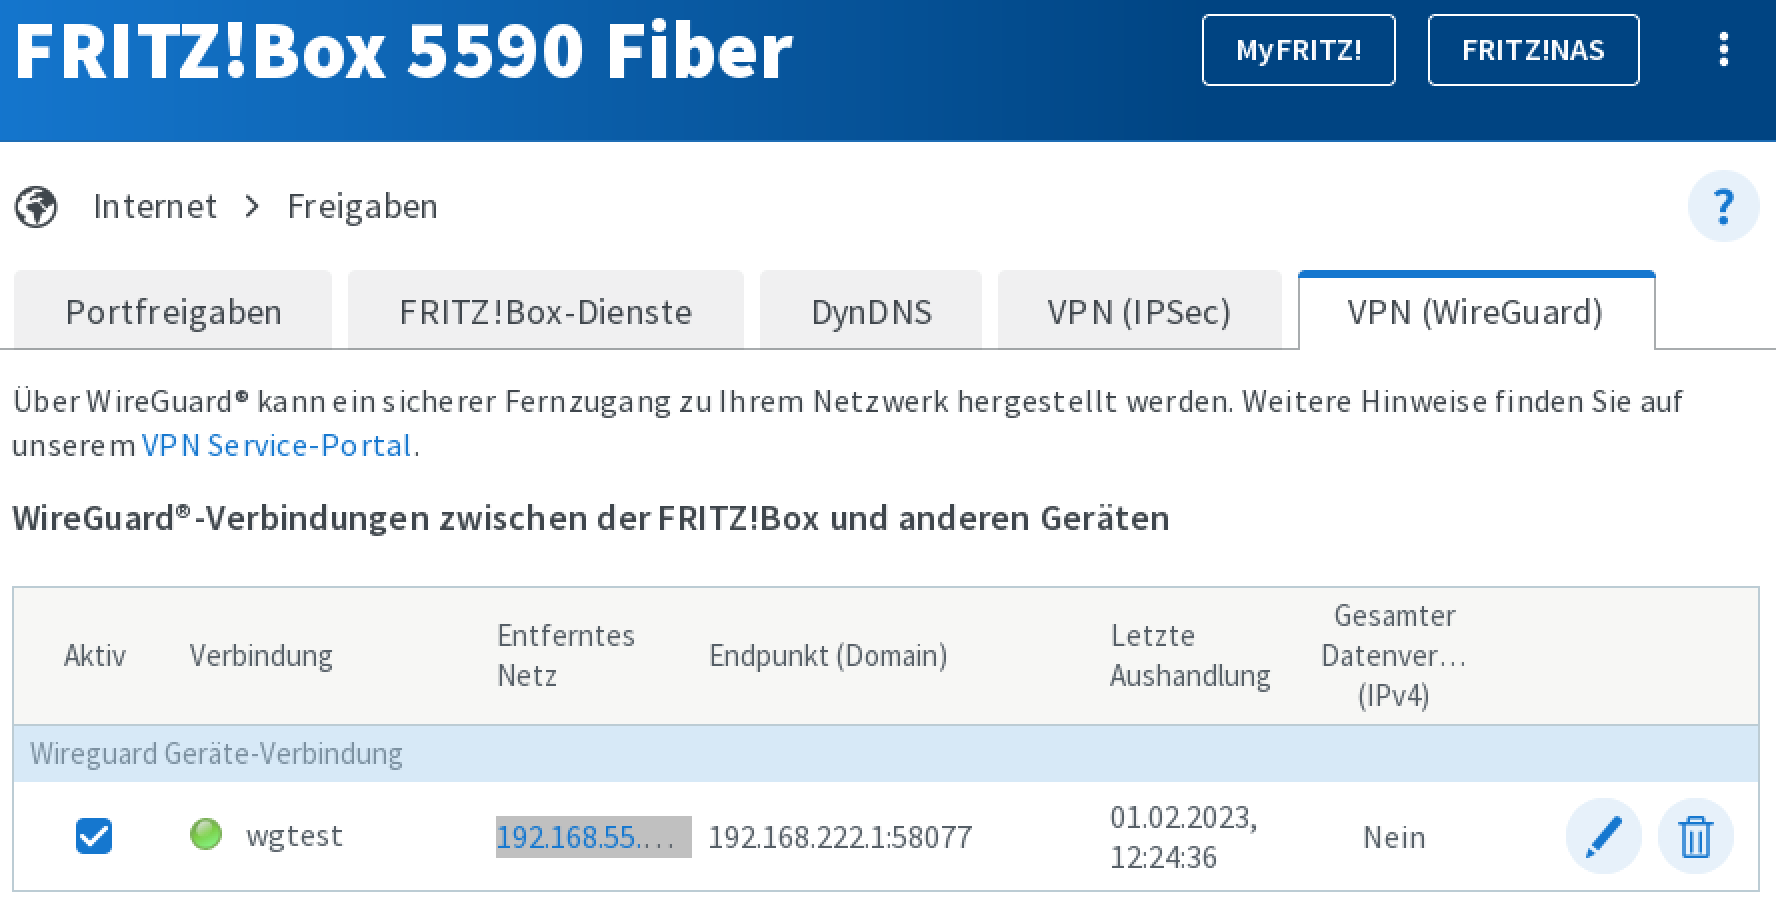Image resolution: width=1776 pixels, height=908 pixels.
Task: Select the VPN (WireGuard) tab
Action: pos(1475,312)
